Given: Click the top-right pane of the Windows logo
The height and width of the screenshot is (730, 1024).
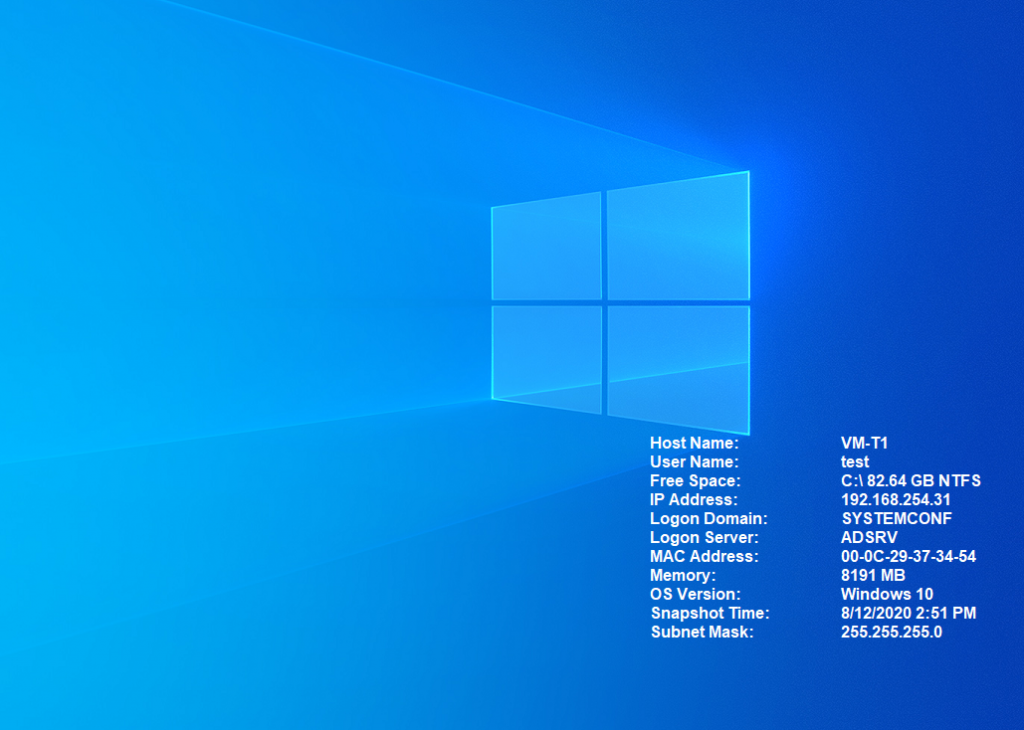Looking at the screenshot, I should pos(680,238).
